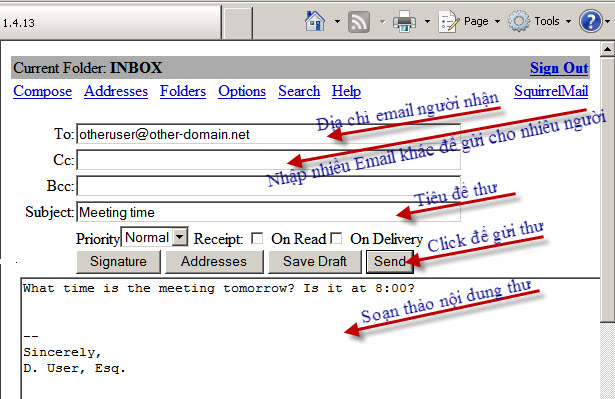
Task: Expand the RSS feeds dropdown arrow
Action: pyautogui.click(x=382, y=22)
